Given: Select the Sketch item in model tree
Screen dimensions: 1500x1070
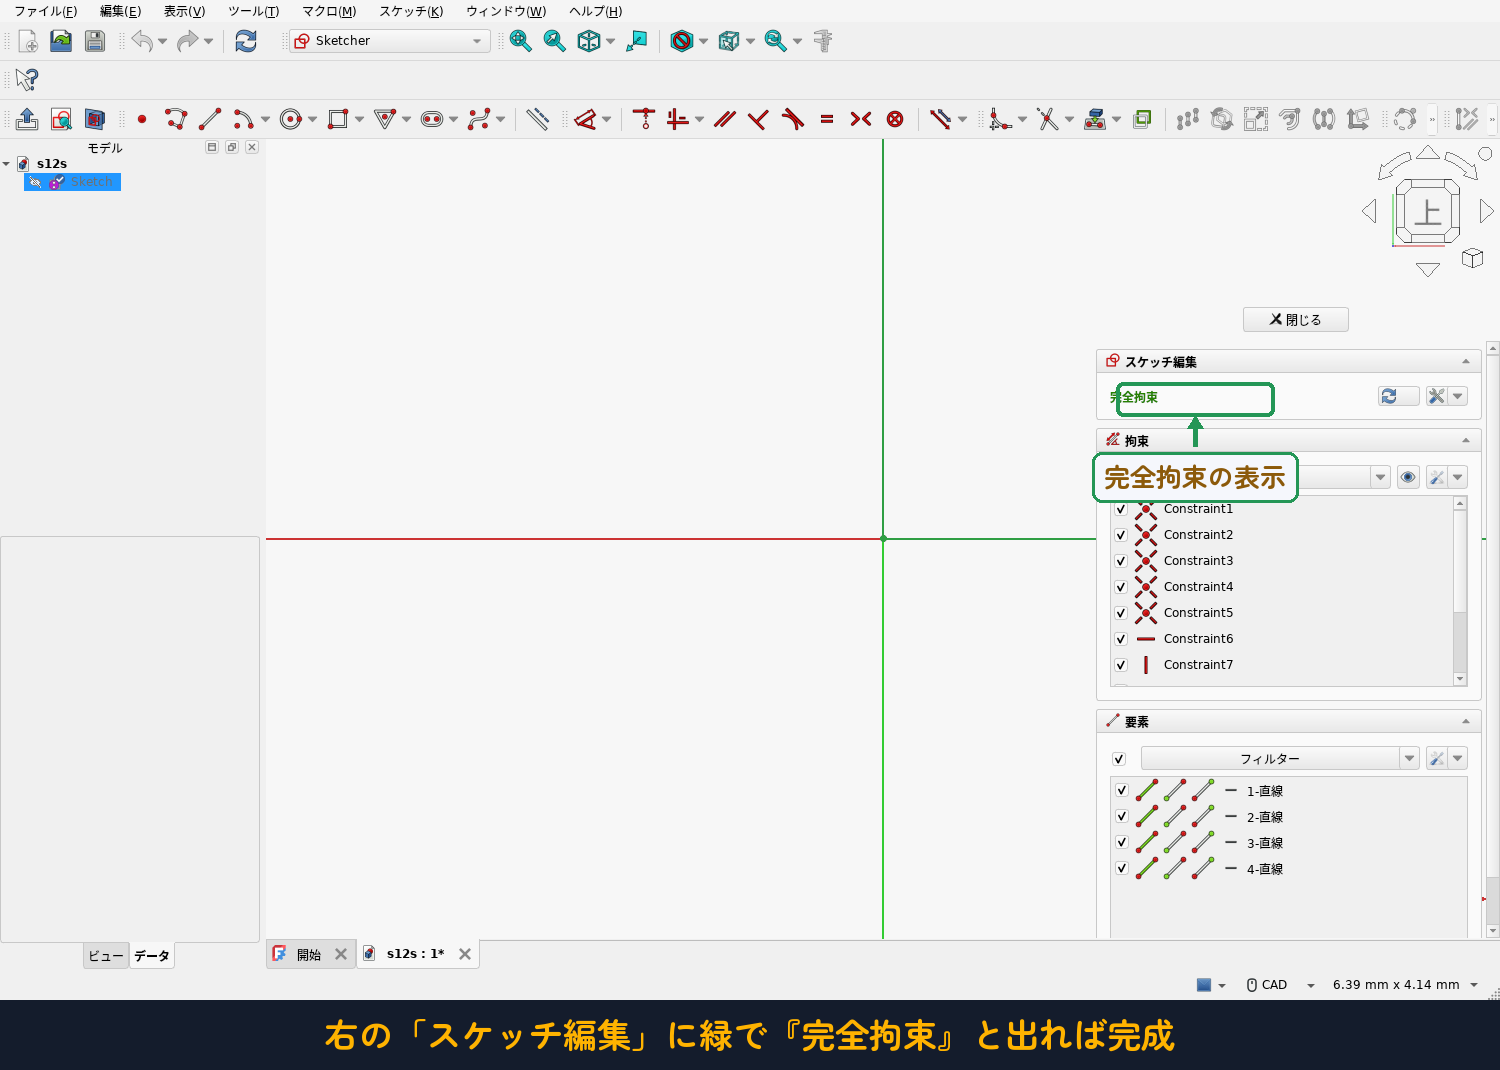Looking at the screenshot, I should click(72, 182).
